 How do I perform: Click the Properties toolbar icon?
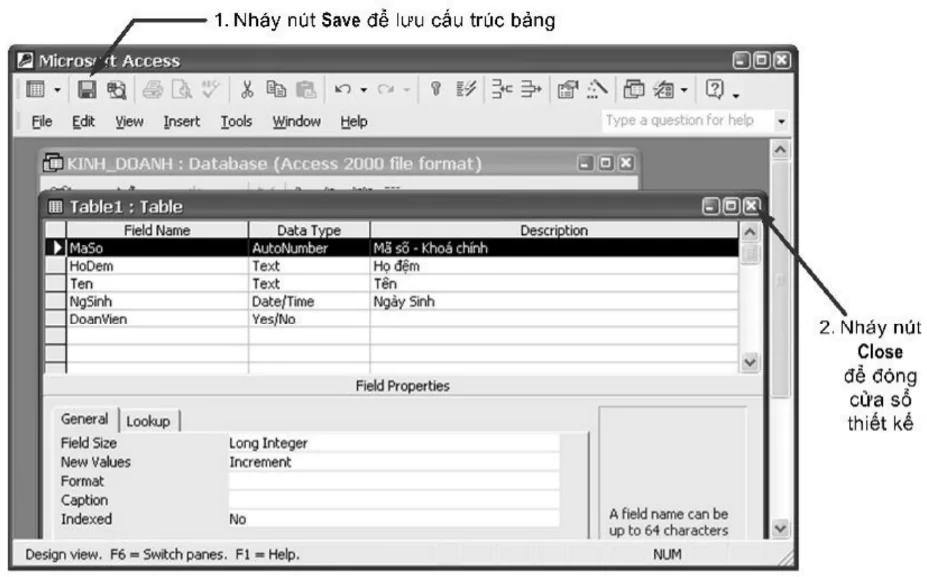click(568, 90)
